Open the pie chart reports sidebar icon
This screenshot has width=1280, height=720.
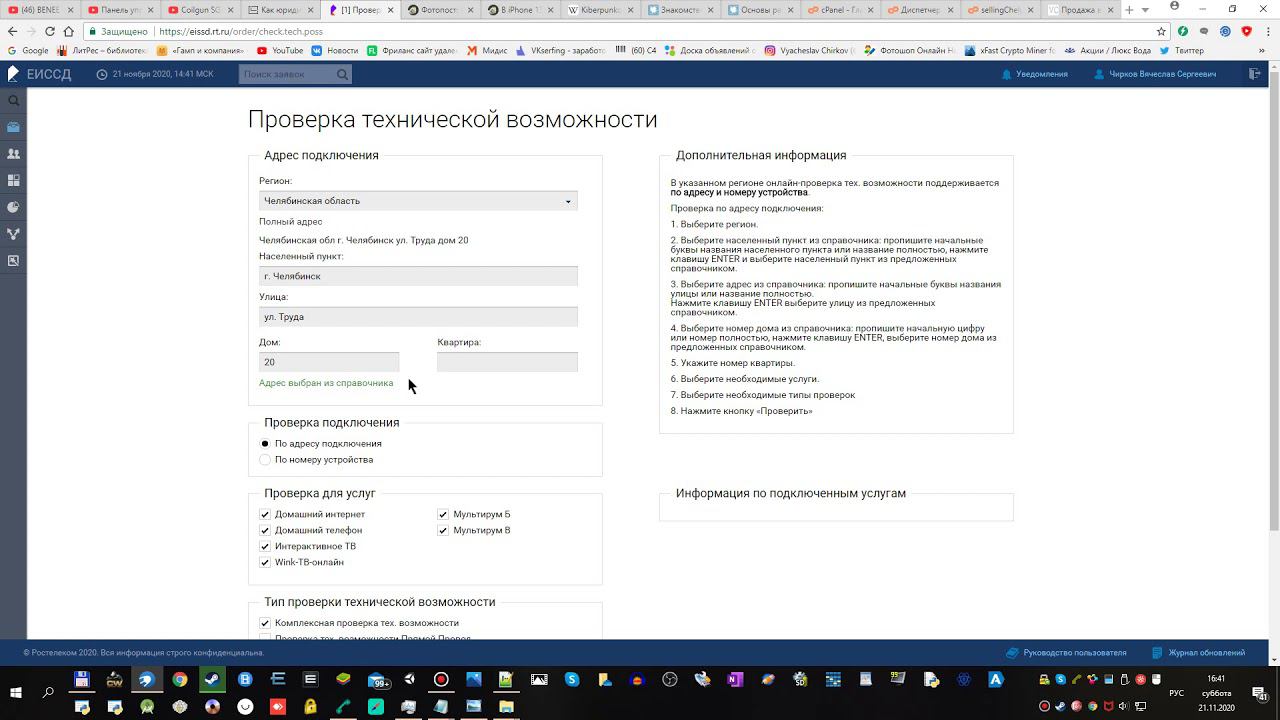tap(13, 207)
